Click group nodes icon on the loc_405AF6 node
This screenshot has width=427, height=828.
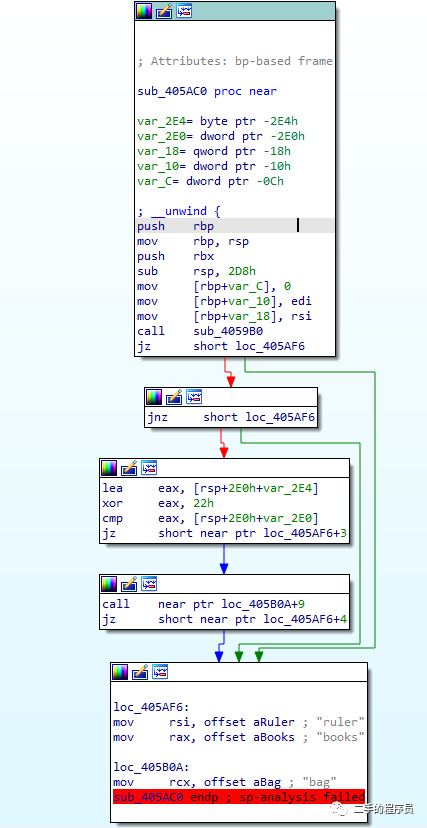160,672
